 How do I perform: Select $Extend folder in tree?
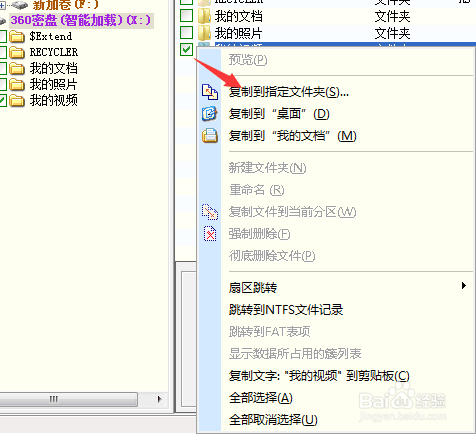point(51,36)
